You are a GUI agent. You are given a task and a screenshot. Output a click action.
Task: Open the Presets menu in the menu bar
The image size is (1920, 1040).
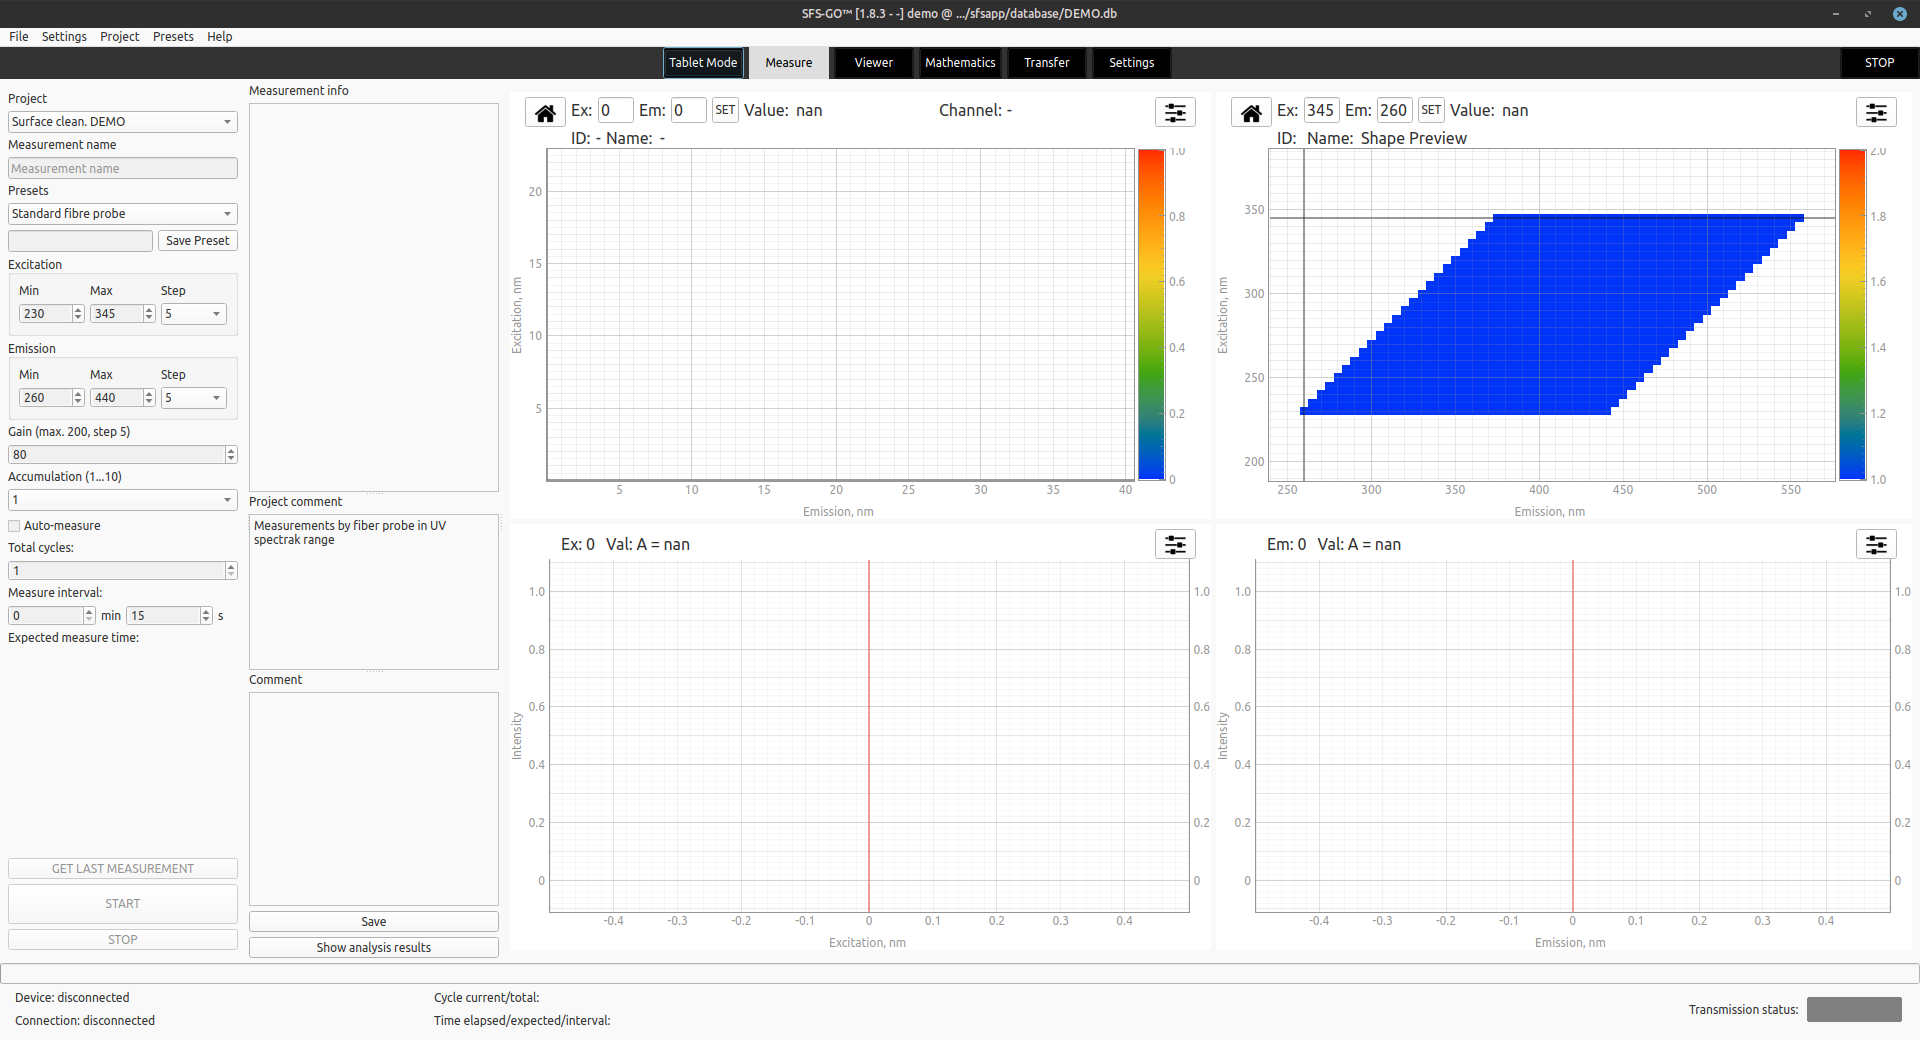tap(173, 36)
